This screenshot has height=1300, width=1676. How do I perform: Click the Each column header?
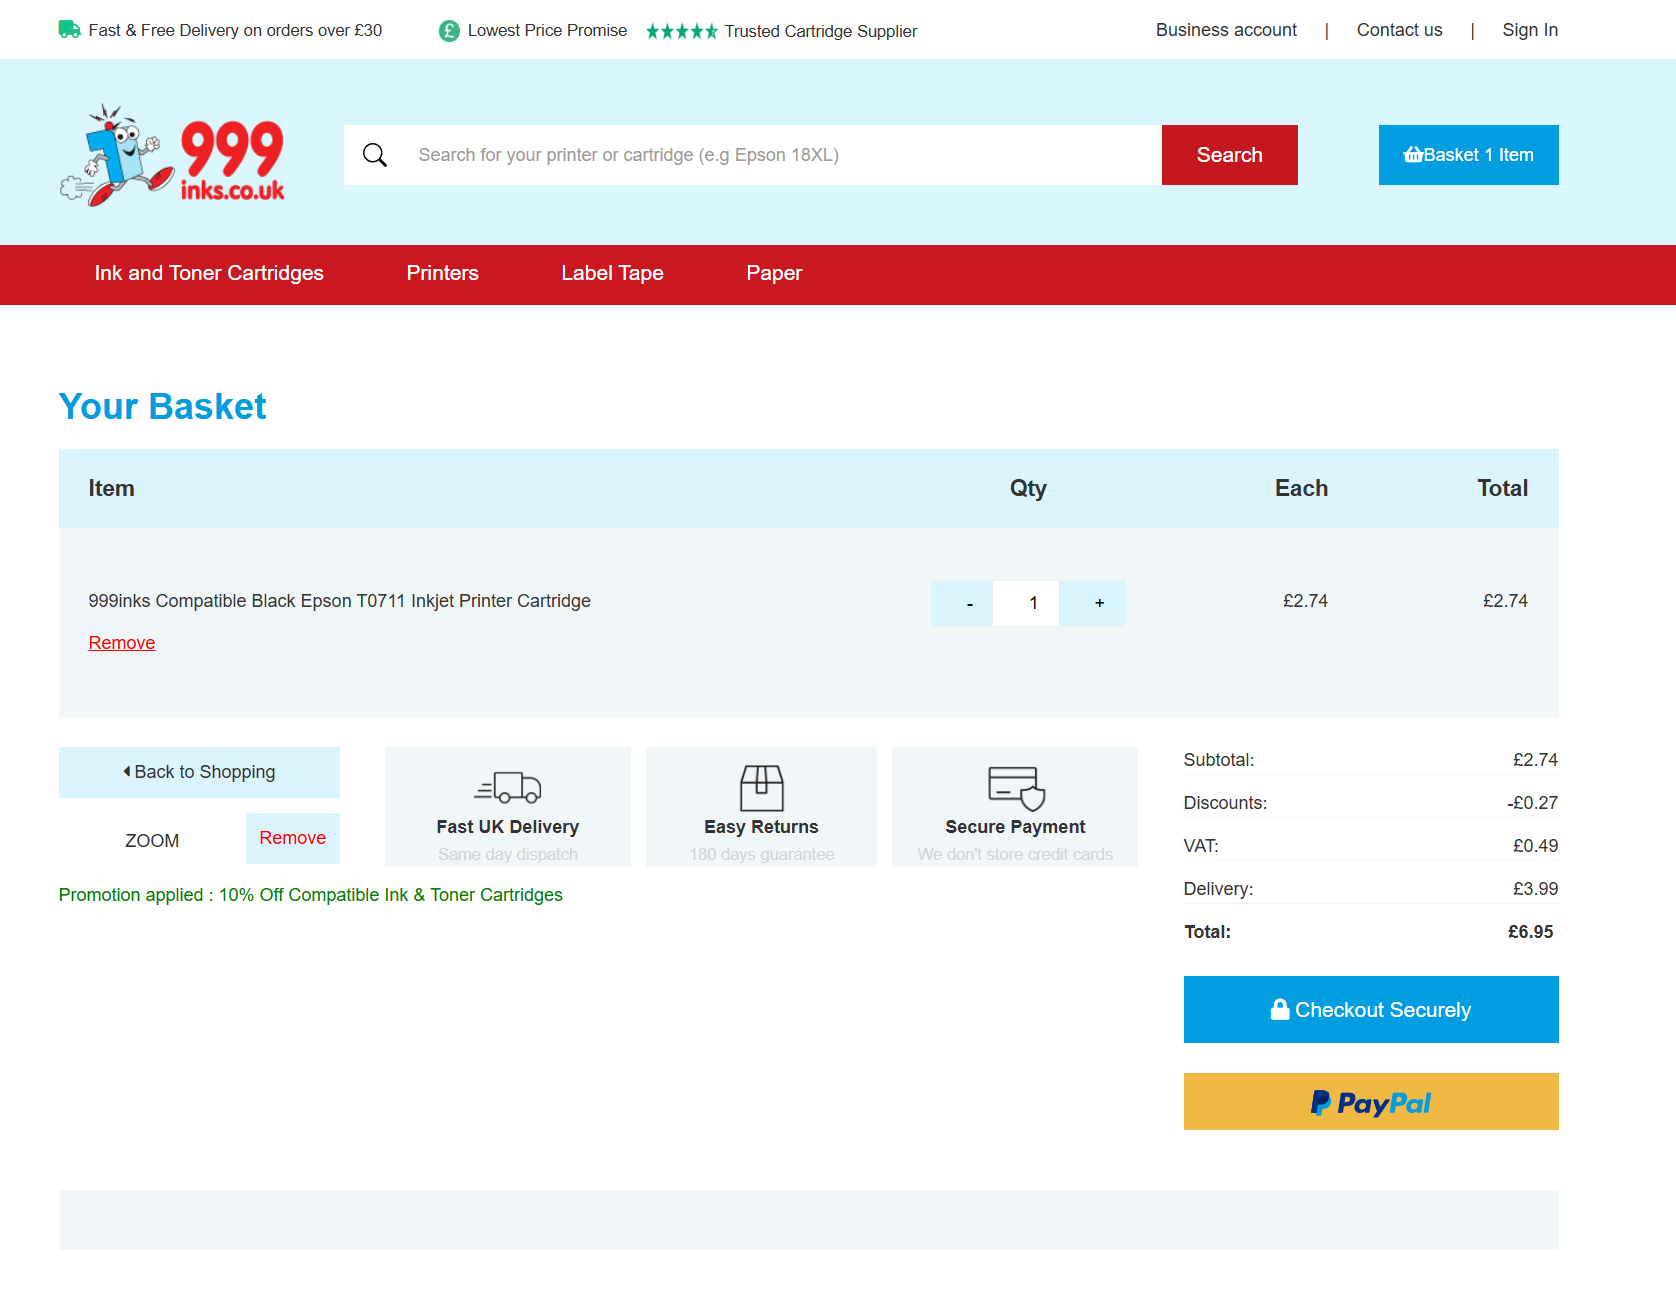coord(1301,488)
